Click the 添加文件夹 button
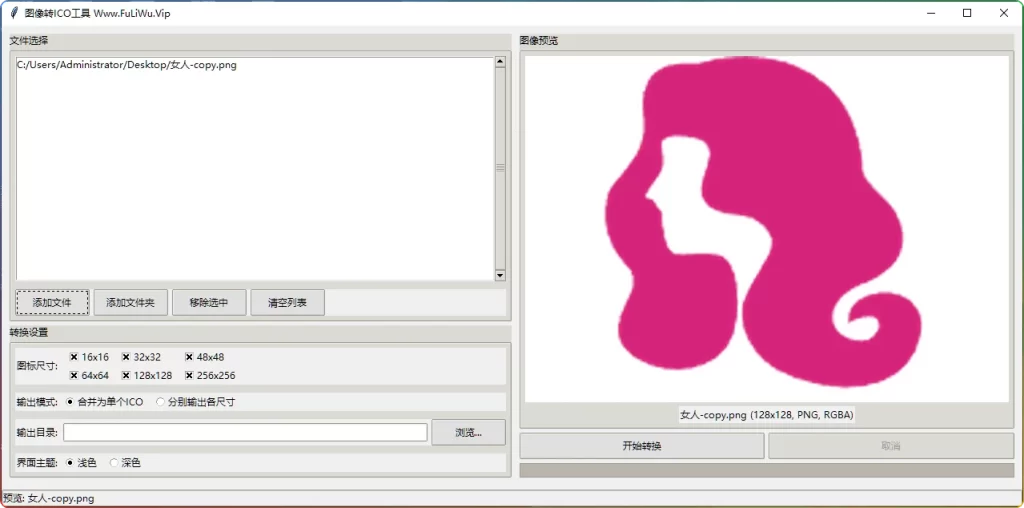The height and width of the screenshot is (508, 1024). [131, 303]
